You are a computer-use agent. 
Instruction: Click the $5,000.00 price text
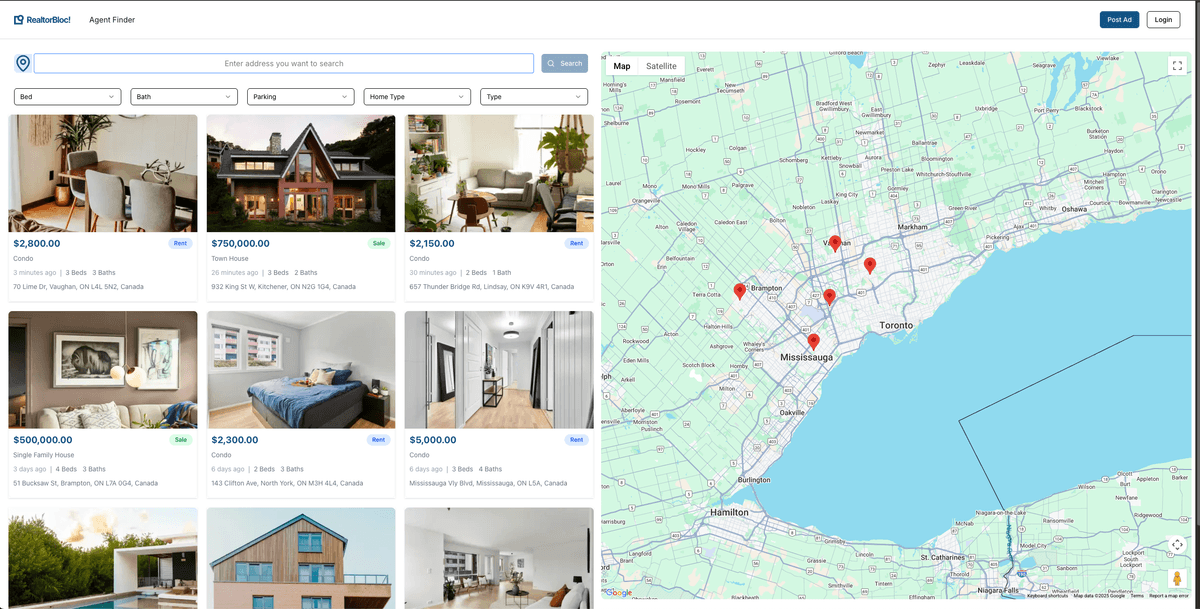[x=432, y=440]
